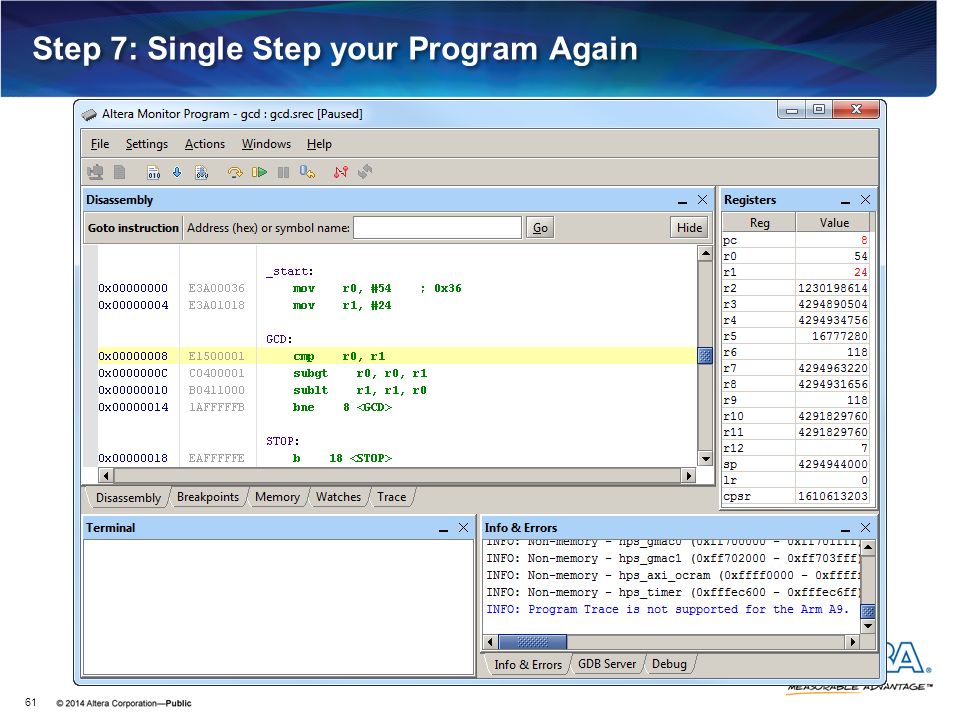Click the sp register value 4294944000
This screenshot has width=960, height=720.
pyautogui.click(x=833, y=465)
